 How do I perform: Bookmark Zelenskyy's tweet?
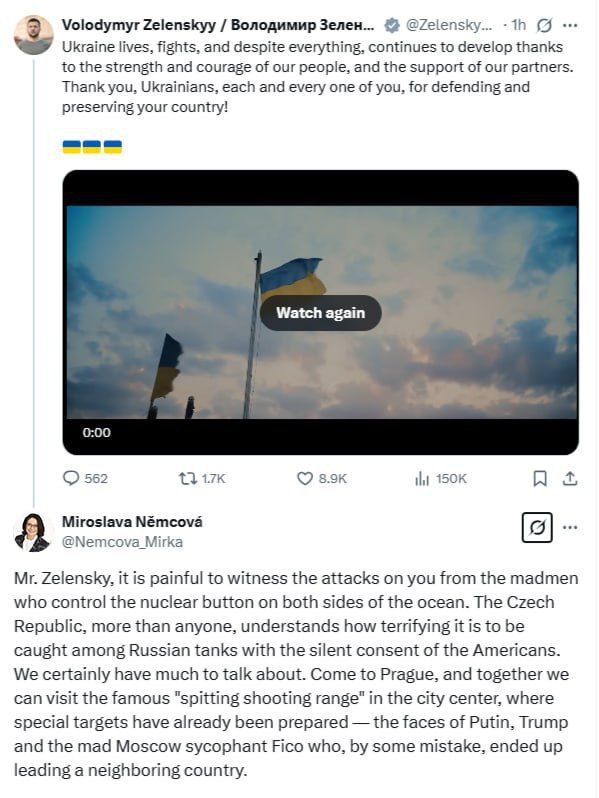pos(539,478)
